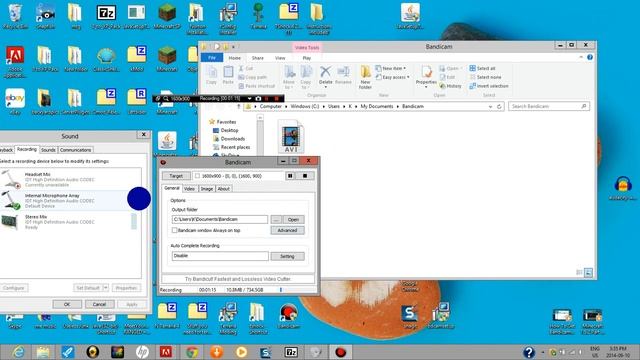Image resolution: width=640 pixels, height=360 pixels.
Task: Open Internet Explorer from the taskbar
Action: pos(18,352)
